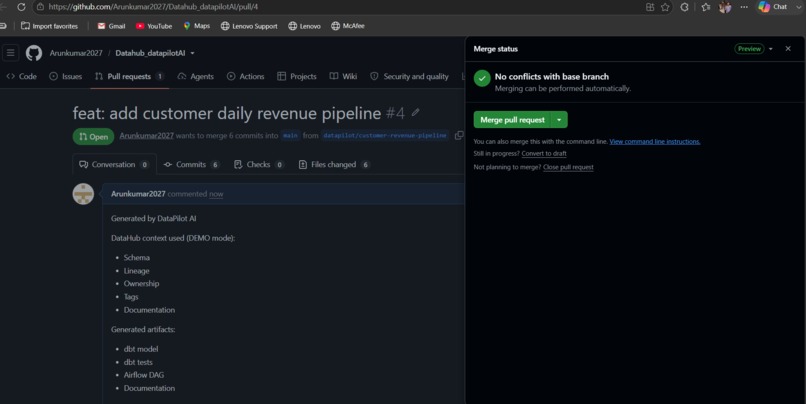Click the 'dbt model' bullet item
The image size is (806, 404).
click(141, 348)
